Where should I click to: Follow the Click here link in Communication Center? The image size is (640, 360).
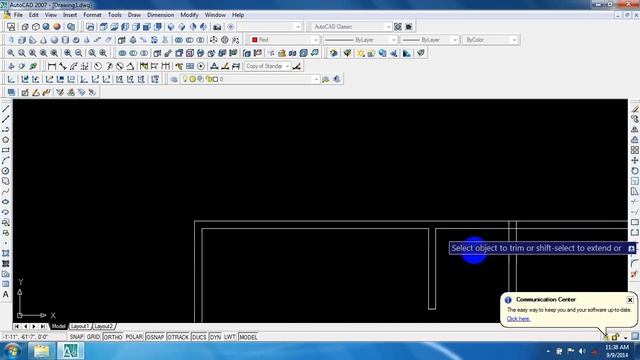coord(518,319)
